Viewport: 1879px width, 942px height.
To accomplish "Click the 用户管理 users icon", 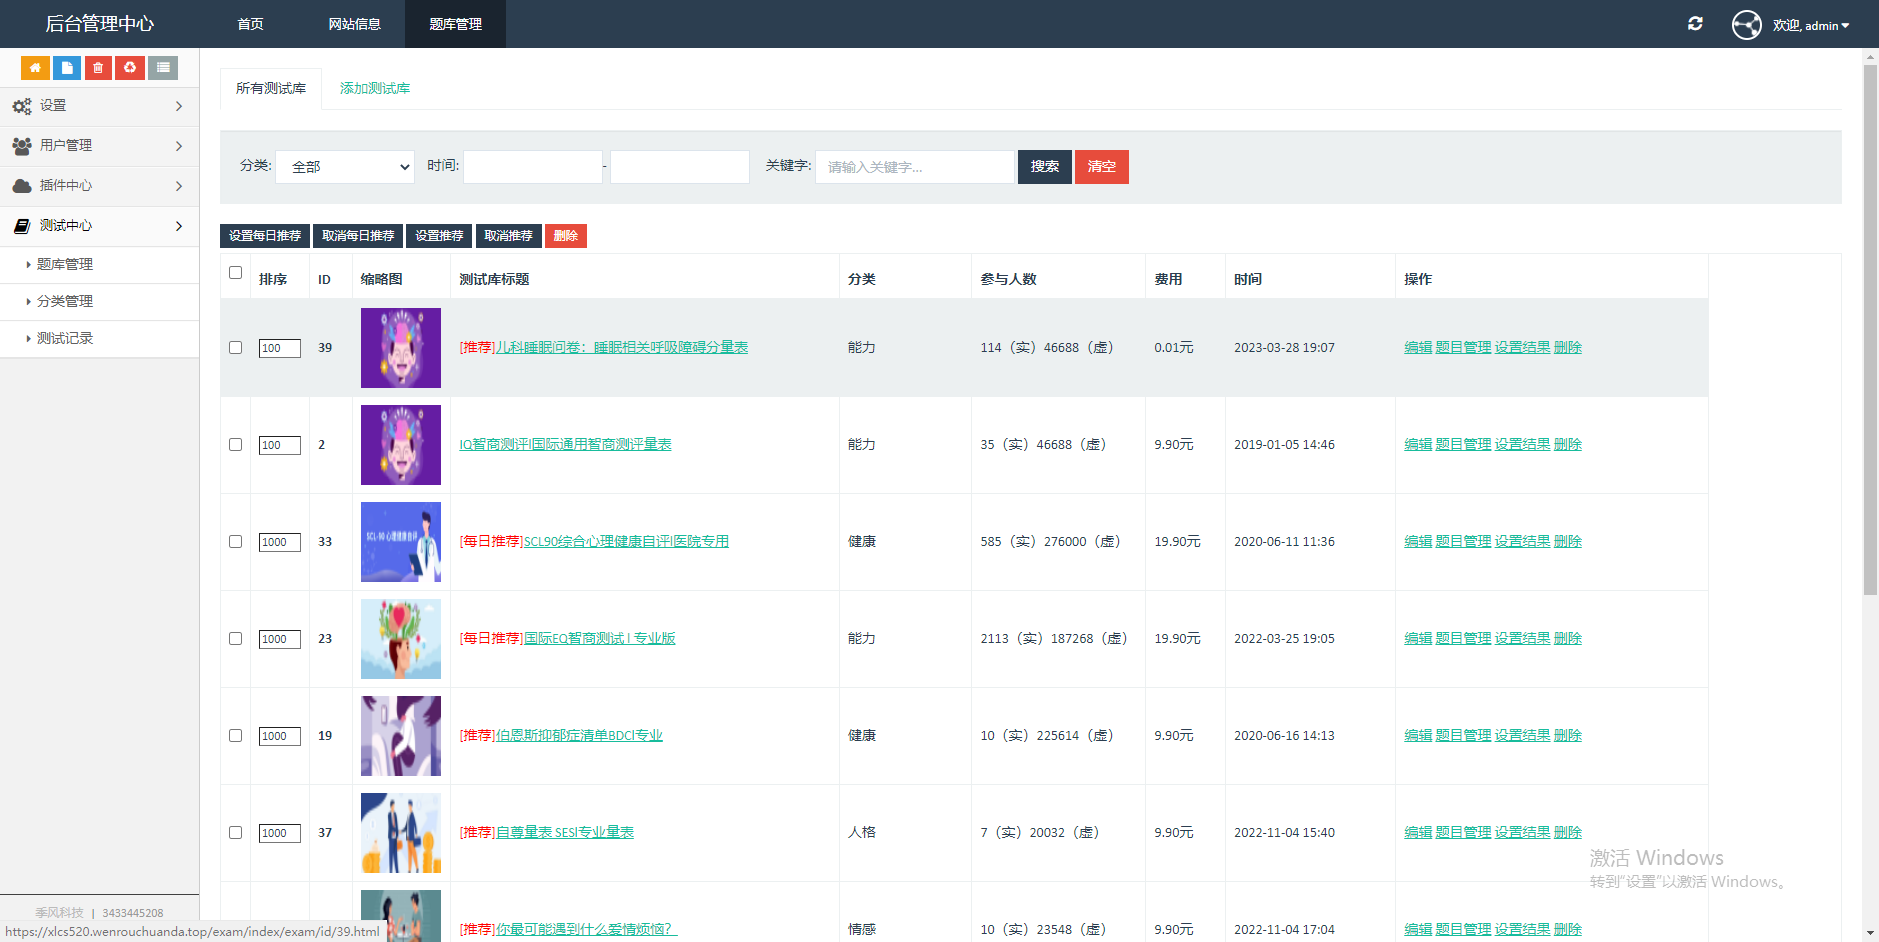I will tap(22, 146).
